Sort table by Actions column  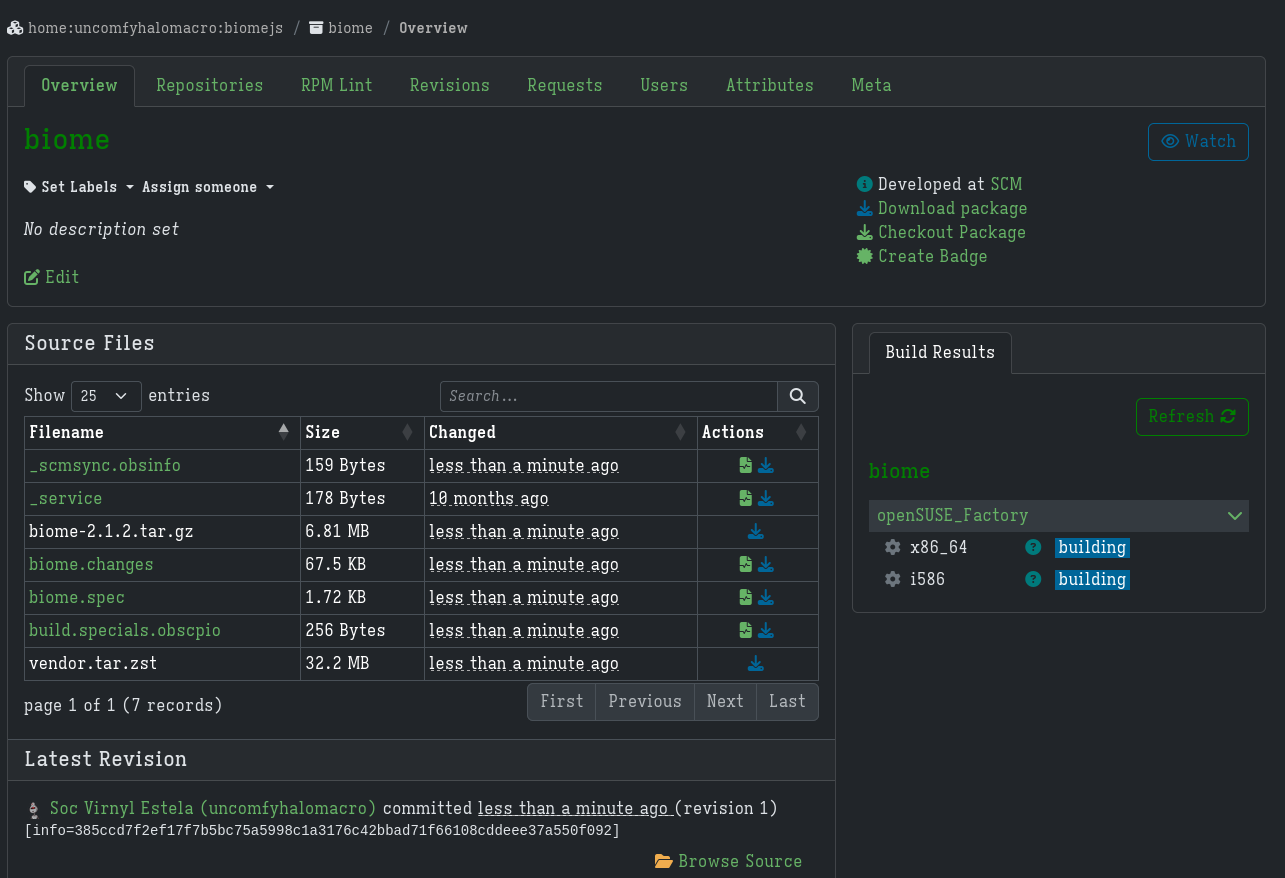(758, 432)
